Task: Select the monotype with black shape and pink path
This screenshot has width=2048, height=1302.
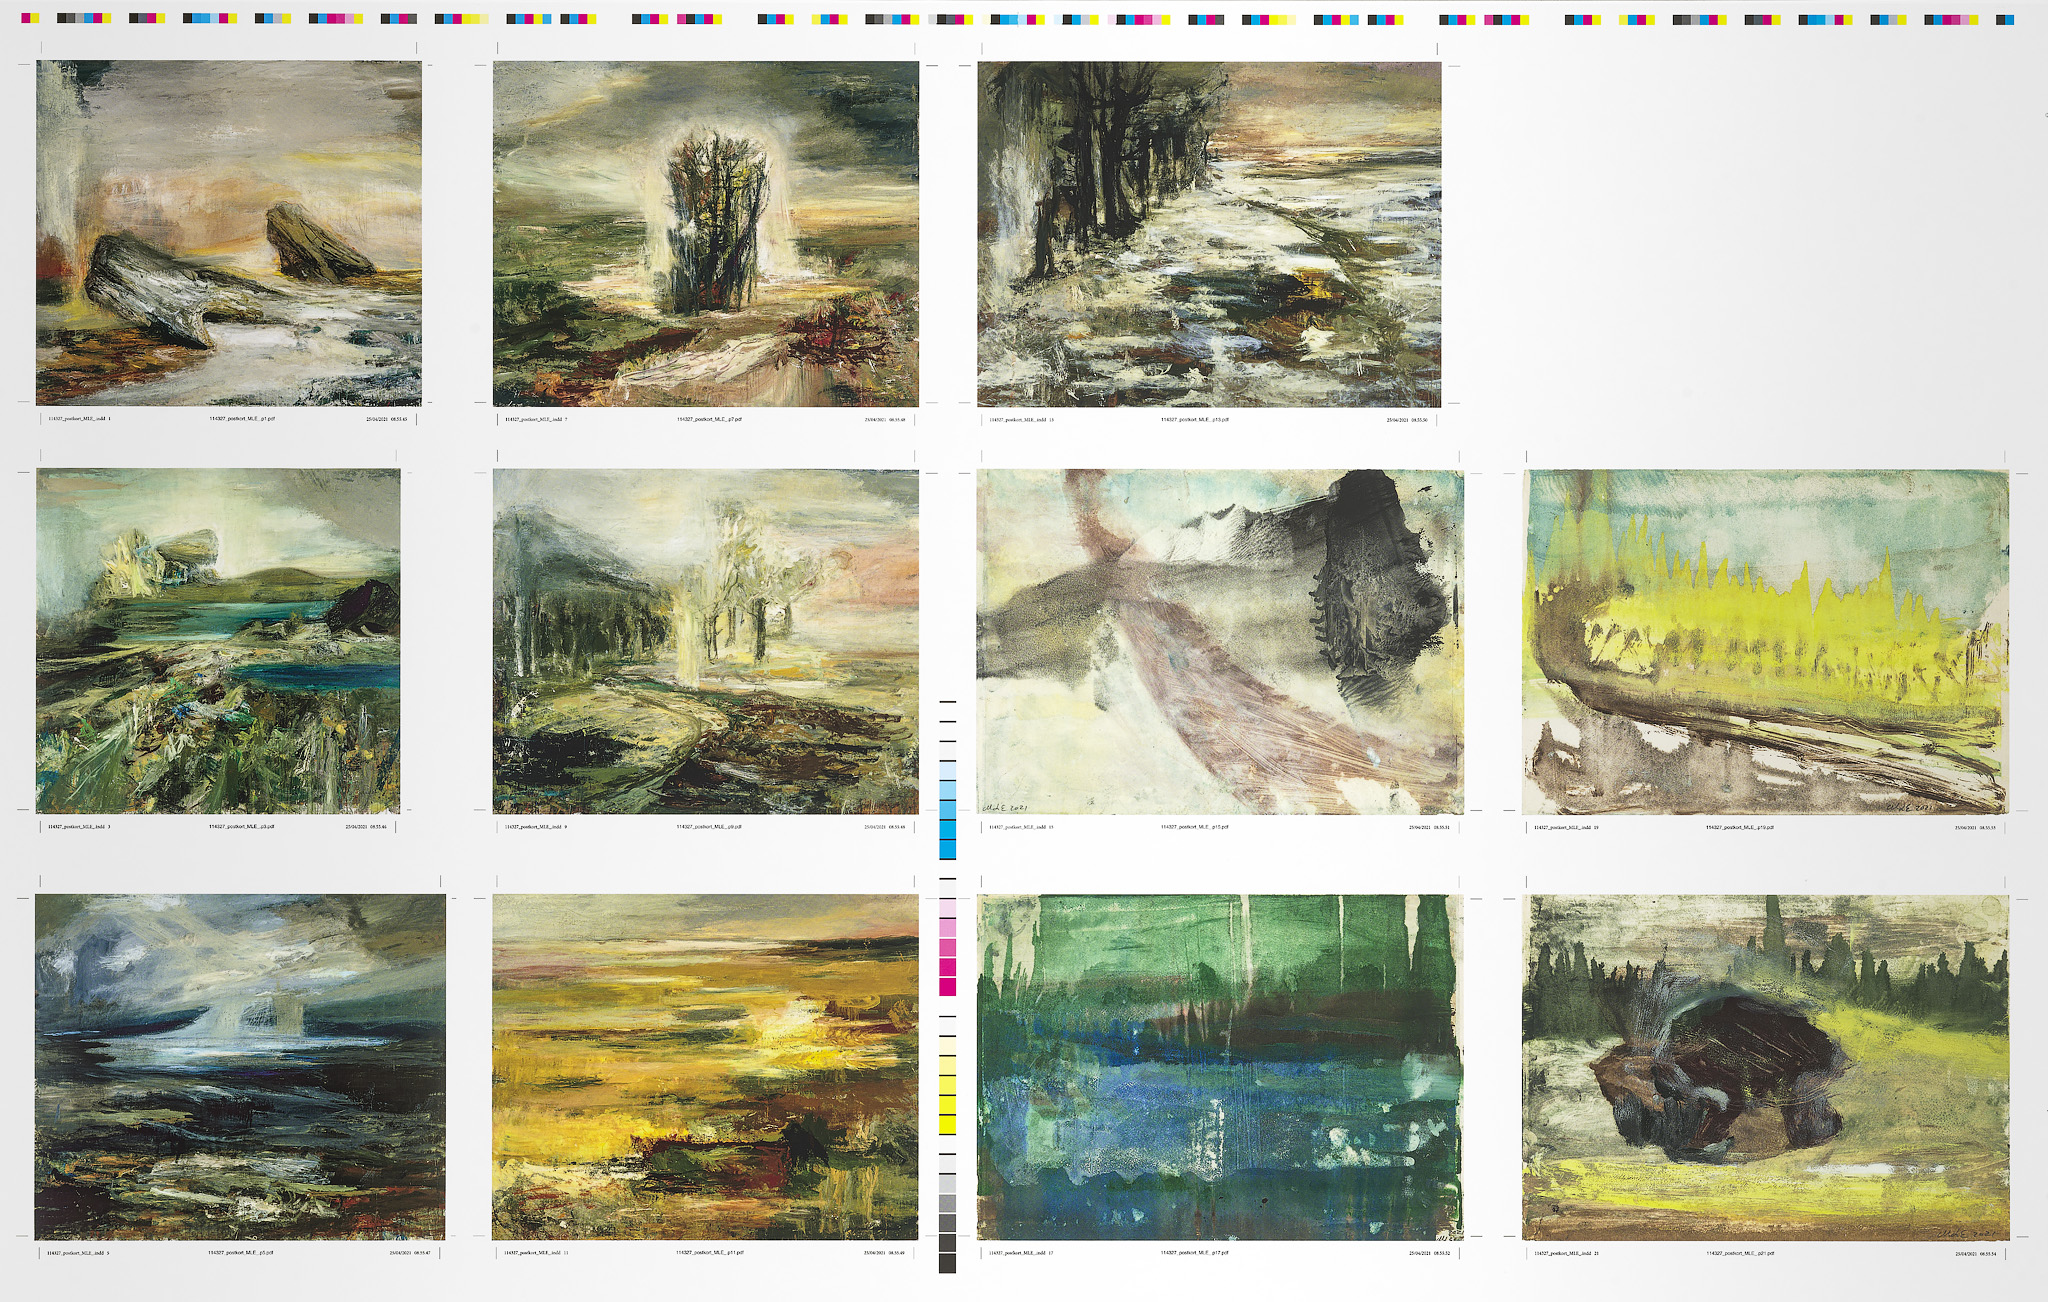Action: [1220, 641]
